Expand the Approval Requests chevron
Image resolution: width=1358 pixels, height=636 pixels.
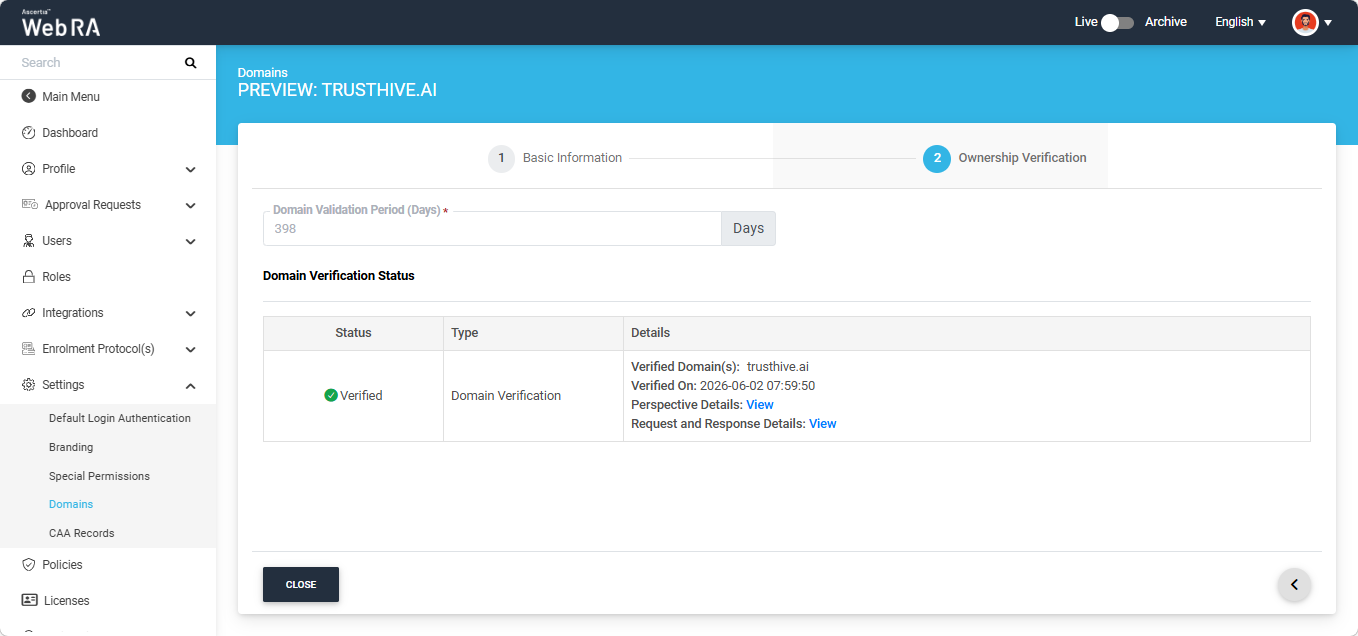click(191, 206)
